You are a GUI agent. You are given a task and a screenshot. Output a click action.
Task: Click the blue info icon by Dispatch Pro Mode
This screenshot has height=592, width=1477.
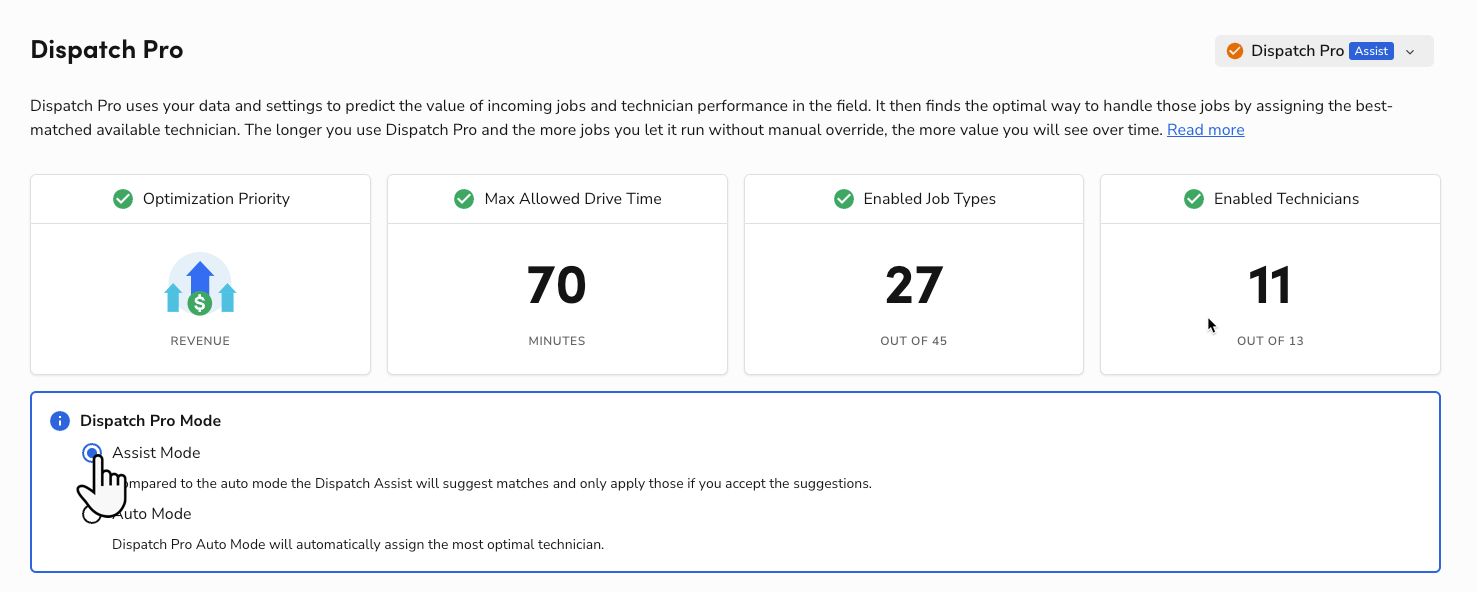tap(60, 421)
